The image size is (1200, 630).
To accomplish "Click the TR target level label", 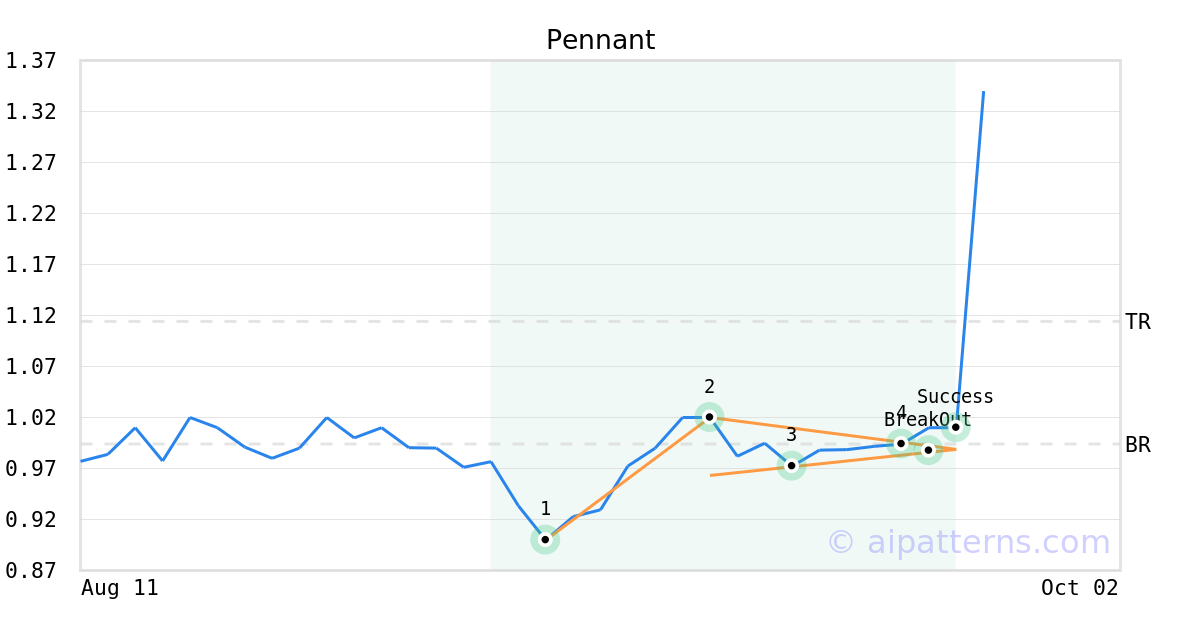I will tap(1138, 322).
